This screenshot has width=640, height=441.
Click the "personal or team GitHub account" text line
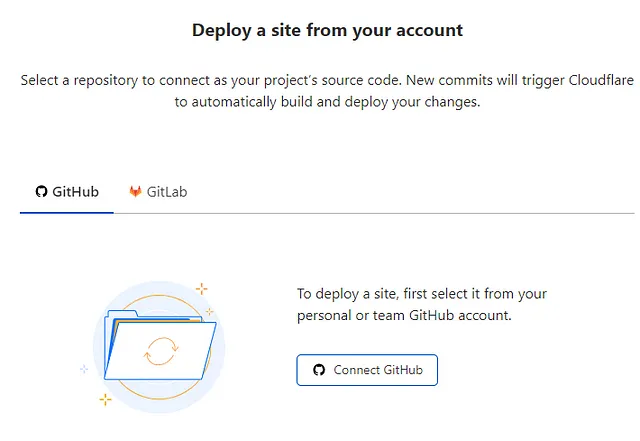(x=404, y=315)
